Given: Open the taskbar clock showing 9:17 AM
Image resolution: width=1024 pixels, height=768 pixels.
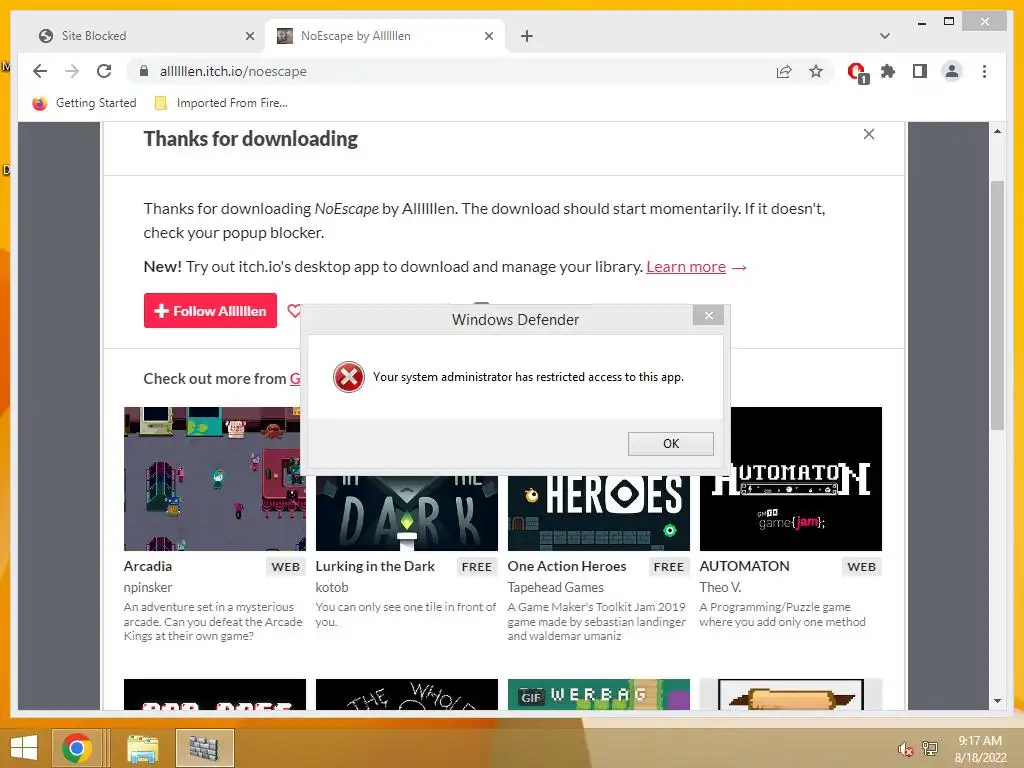Looking at the screenshot, I should (x=980, y=748).
